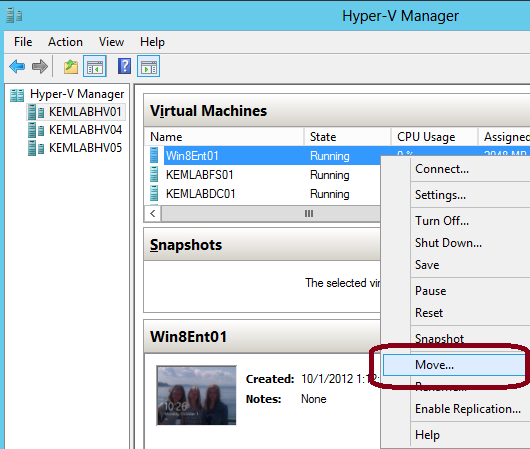Click the Up one level folder icon
The image size is (530, 449).
[x=71, y=66]
